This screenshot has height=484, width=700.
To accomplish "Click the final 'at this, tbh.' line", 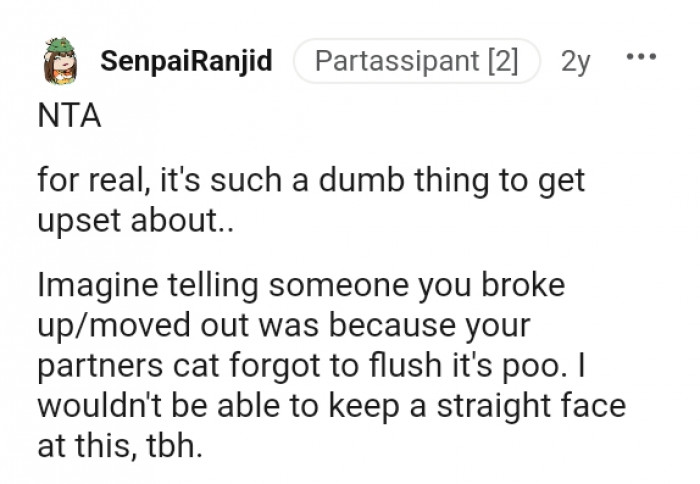I will [x=121, y=446].
